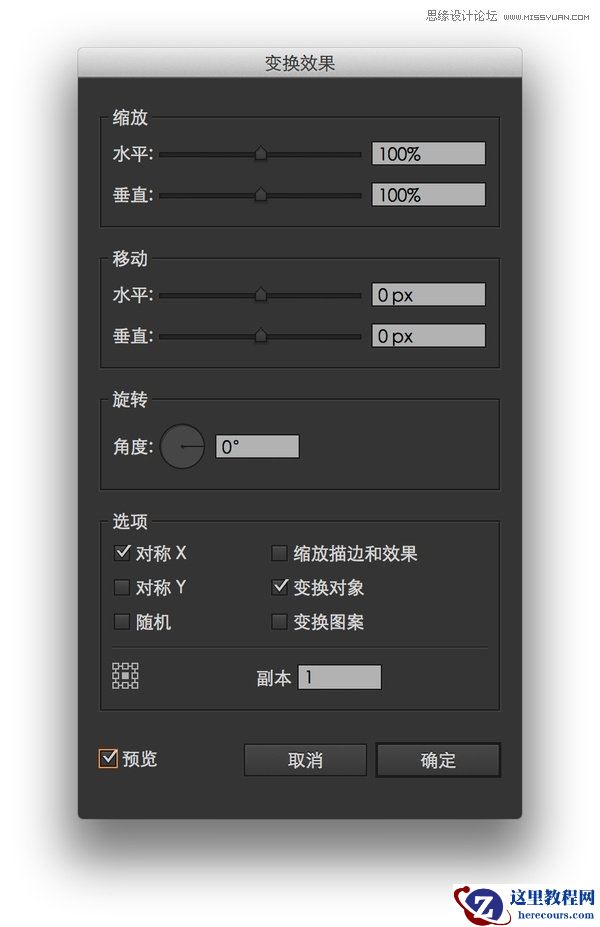
Task: Select the top-left reference point
Action: point(116,666)
